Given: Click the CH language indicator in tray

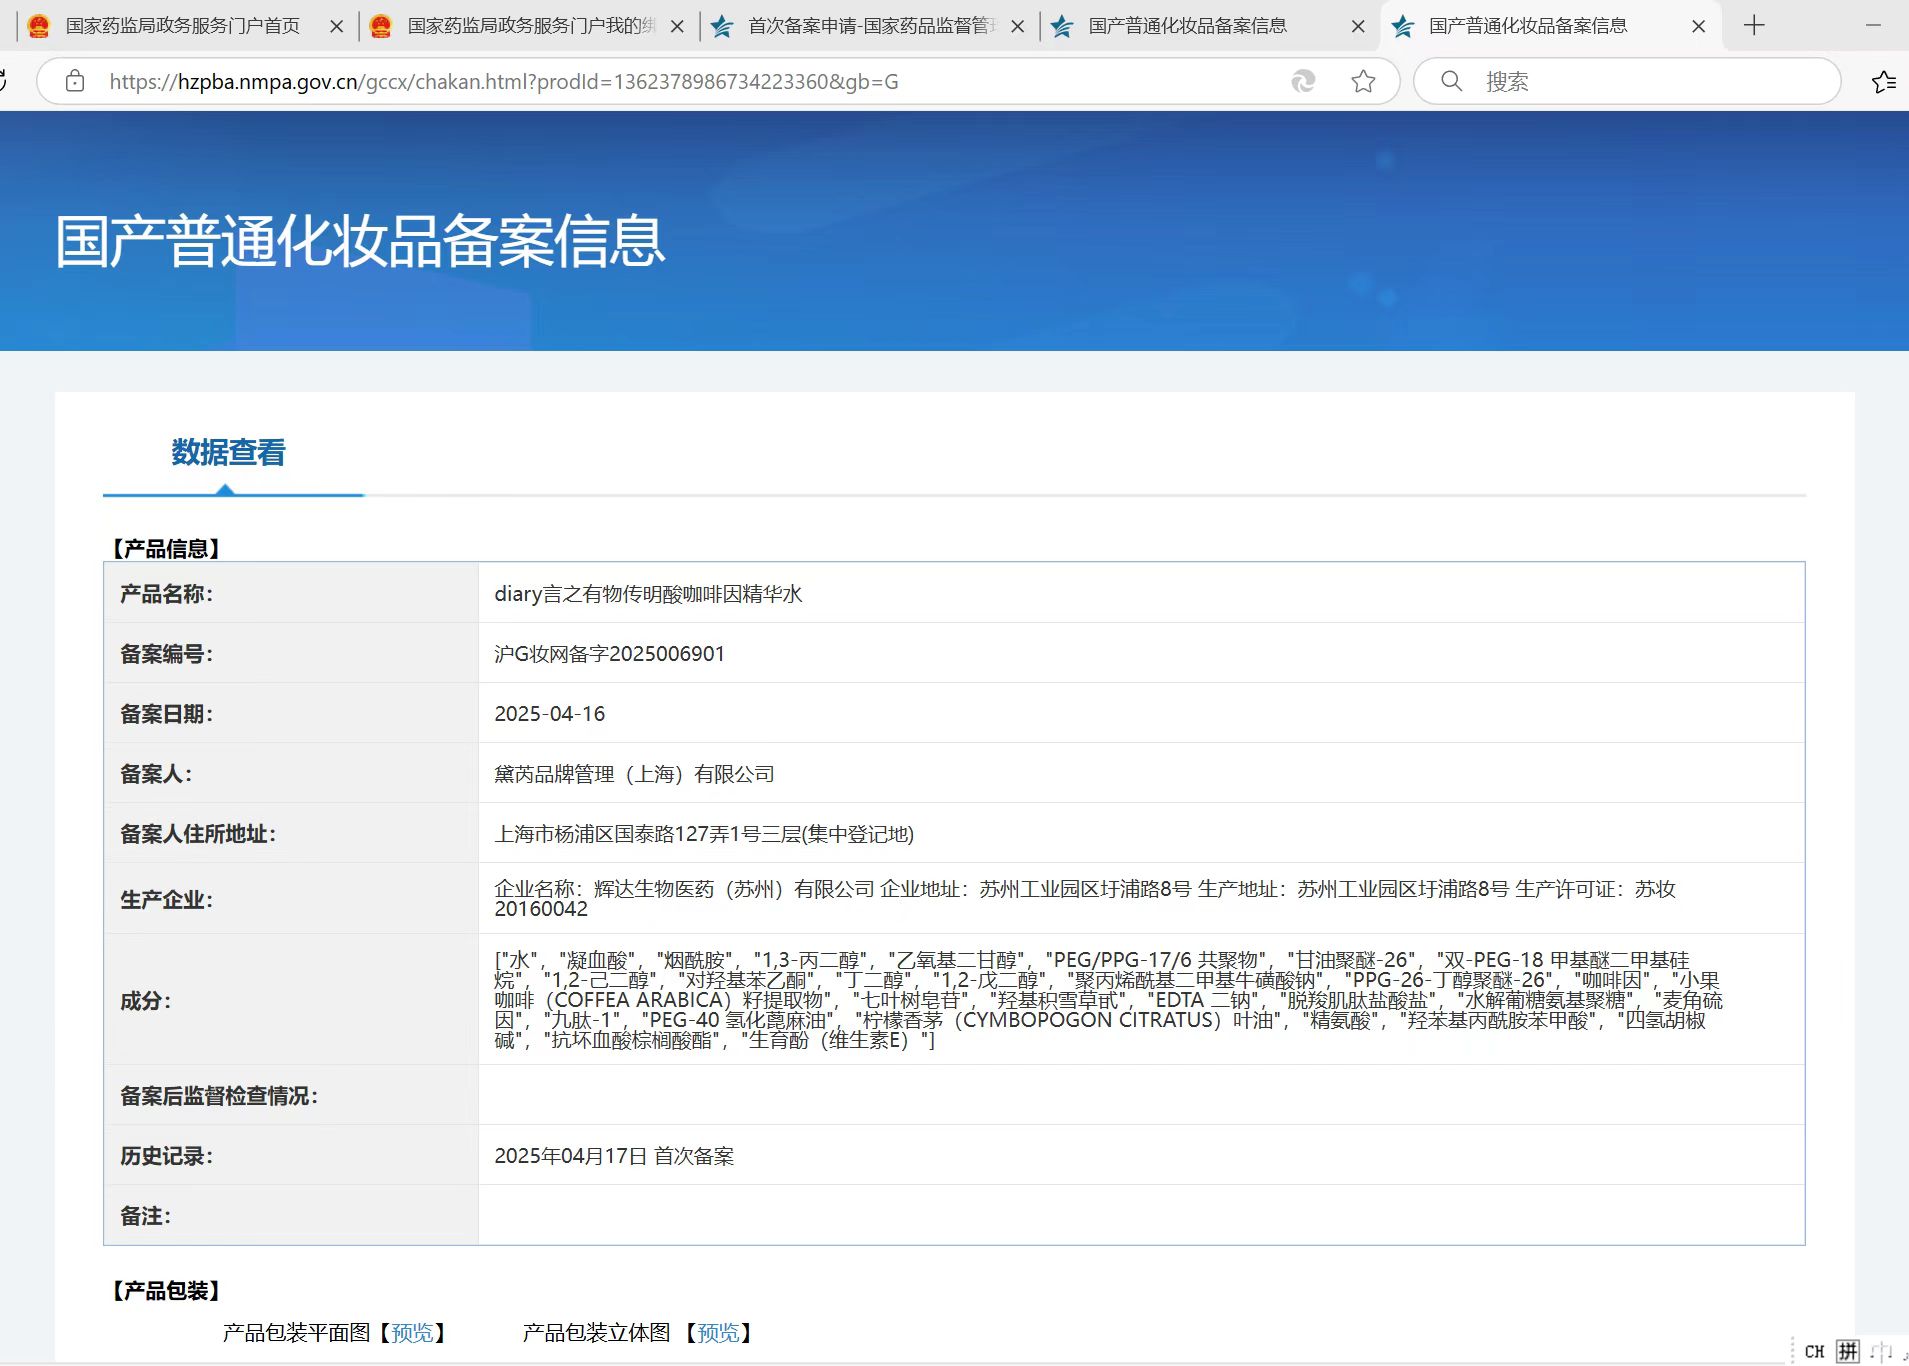Looking at the screenshot, I should pos(1814,1352).
